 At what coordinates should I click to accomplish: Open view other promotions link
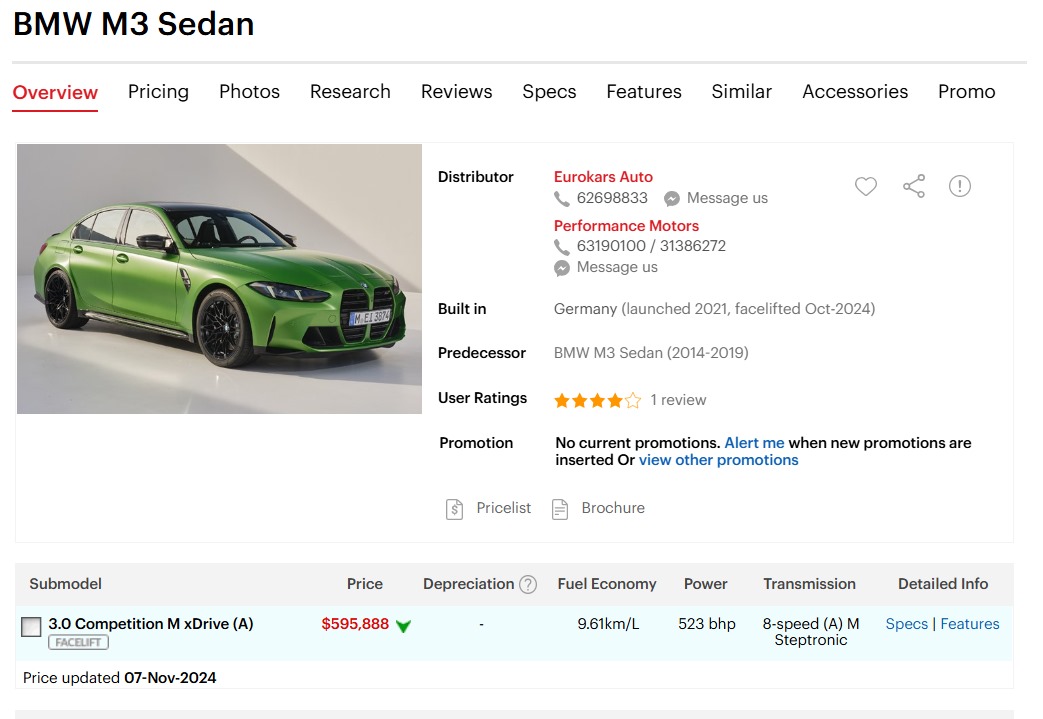pos(718,460)
